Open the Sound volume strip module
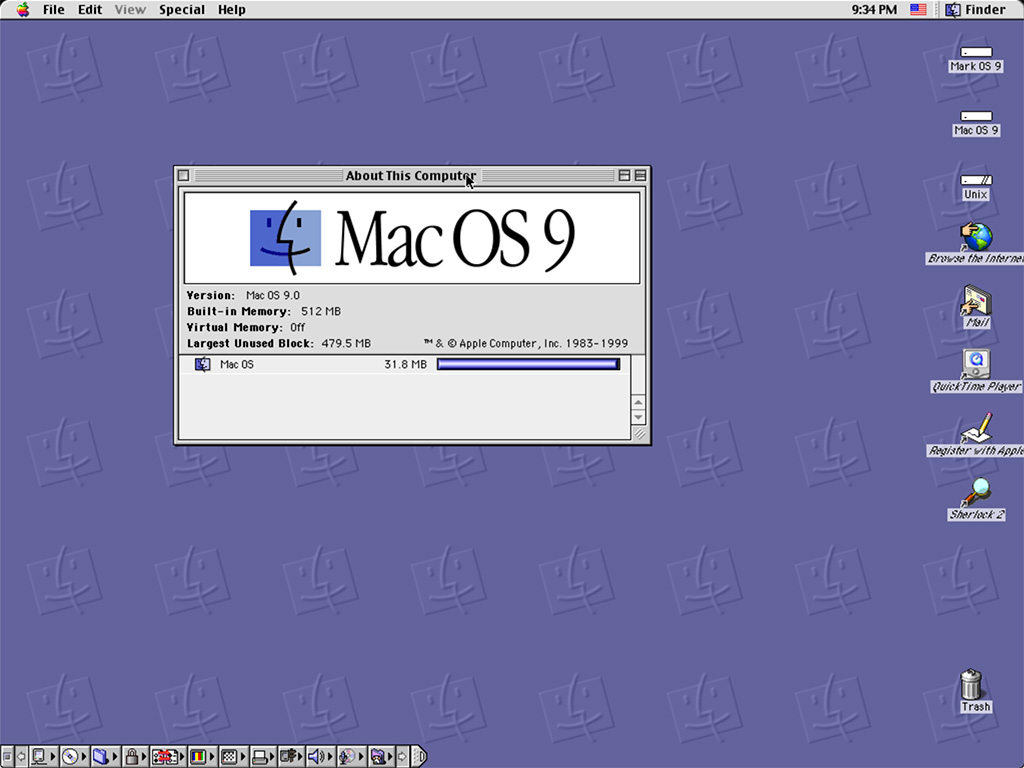 tap(321, 757)
